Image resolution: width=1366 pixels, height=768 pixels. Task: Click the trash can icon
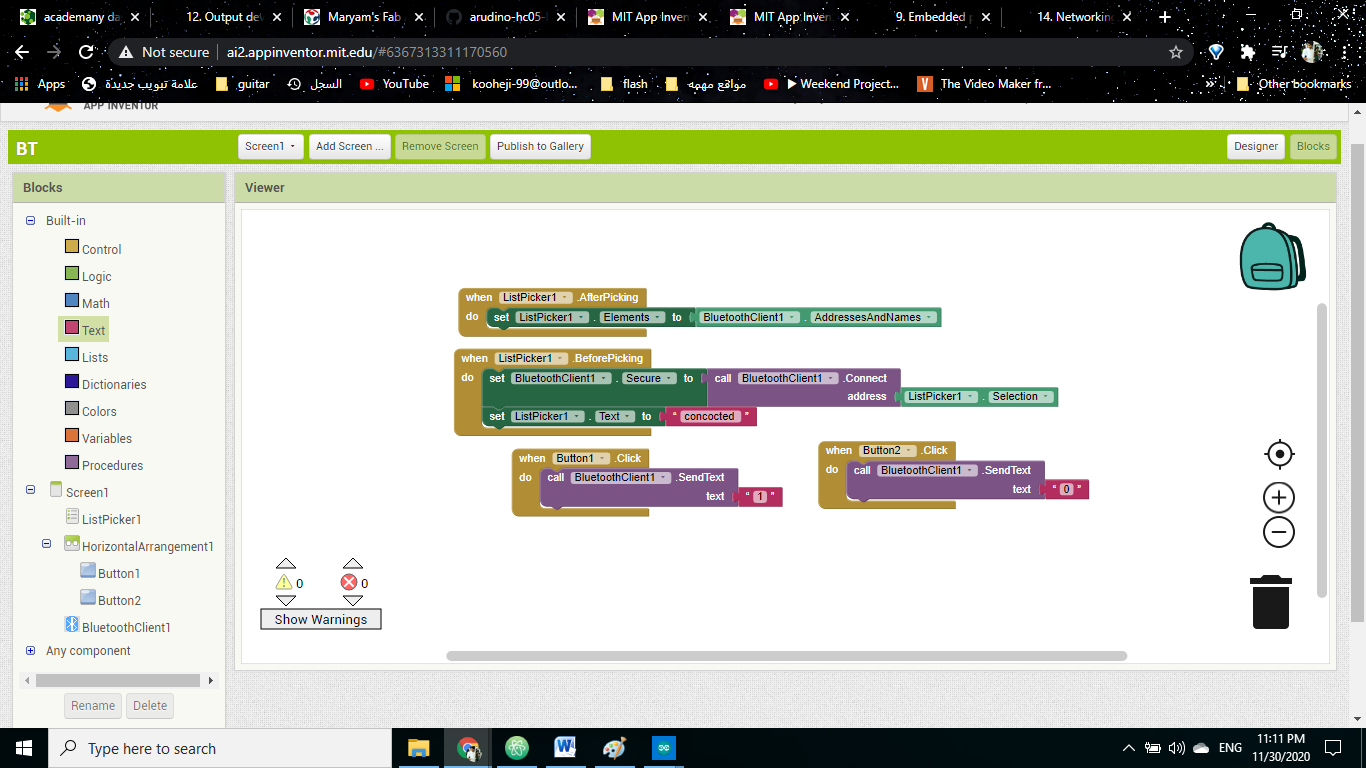[x=1271, y=602]
